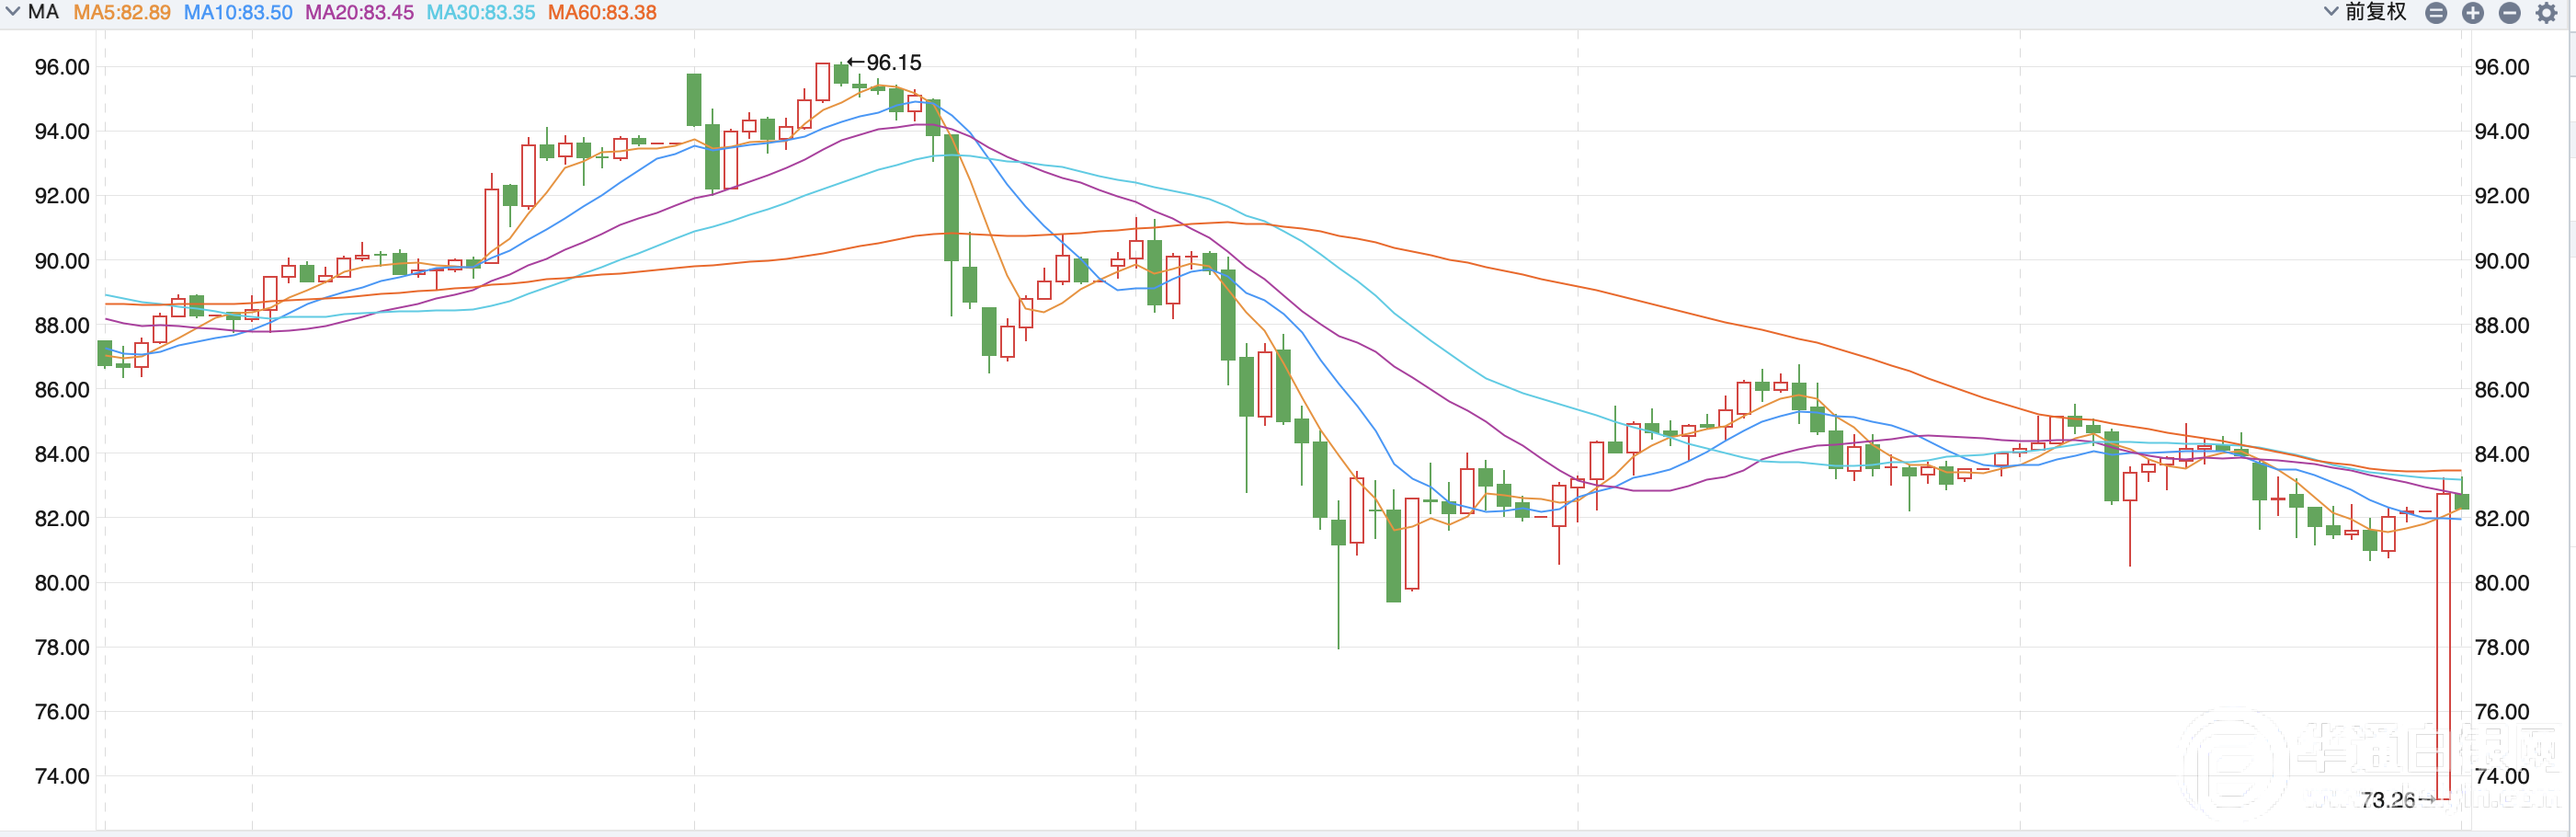Click the 74.00 label on right axis

pyautogui.click(x=2501, y=776)
